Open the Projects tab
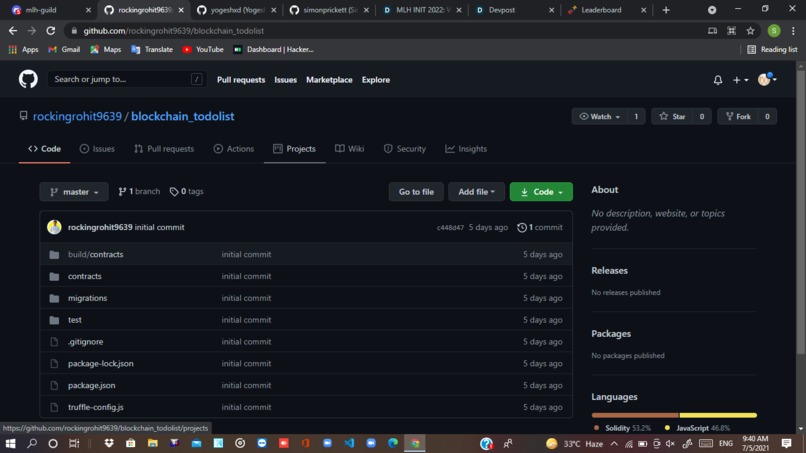806x453 pixels. point(295,149)
